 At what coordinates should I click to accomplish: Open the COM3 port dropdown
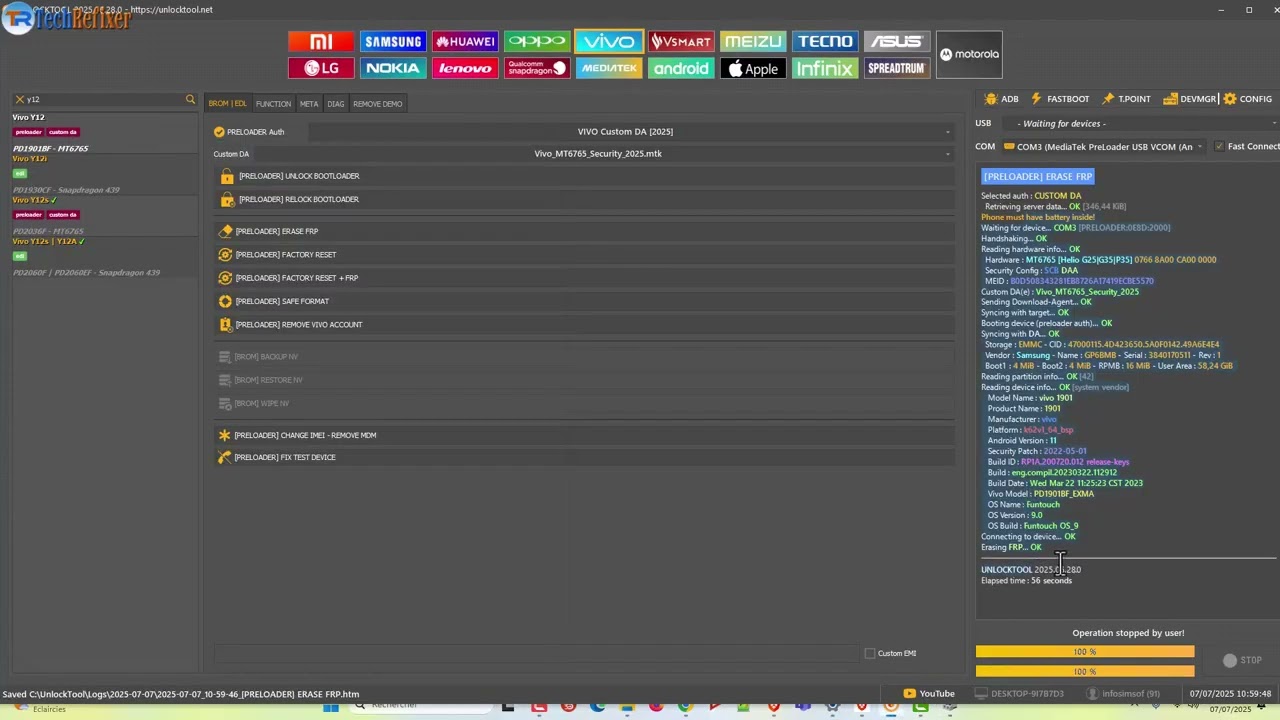pyautogui.click(x=1104, y=147)
